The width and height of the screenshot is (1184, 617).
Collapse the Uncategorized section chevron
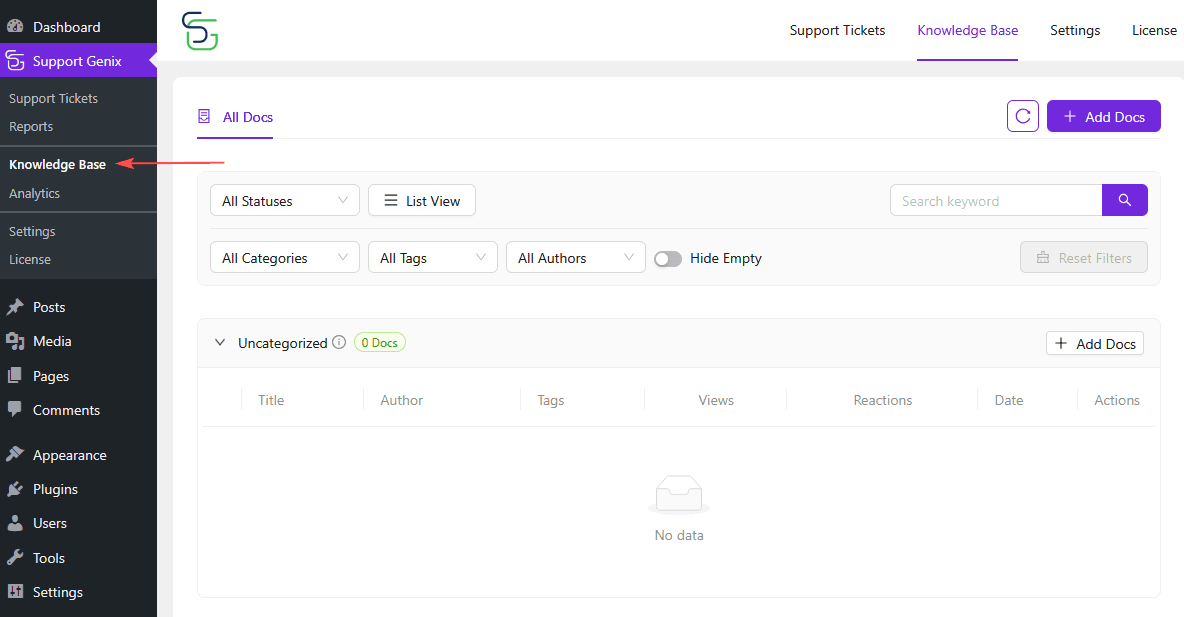[x=220, y=342]
